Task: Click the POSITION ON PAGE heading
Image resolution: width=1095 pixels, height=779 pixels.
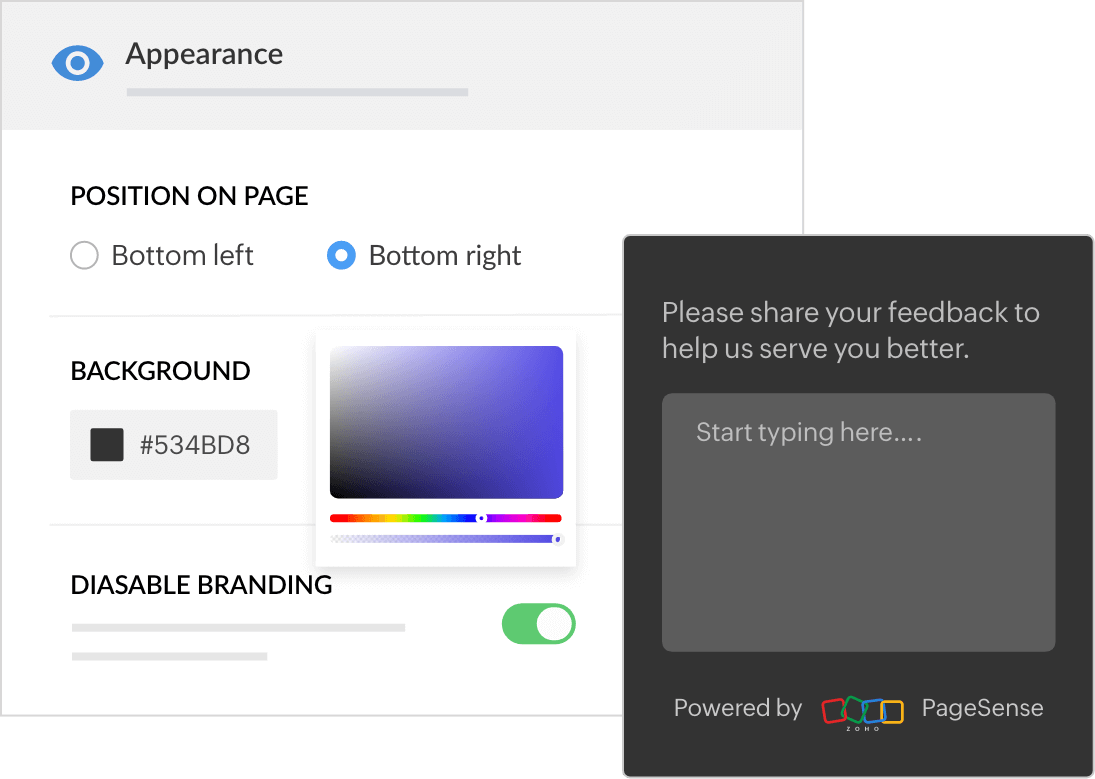Action: tap(189, 196)
